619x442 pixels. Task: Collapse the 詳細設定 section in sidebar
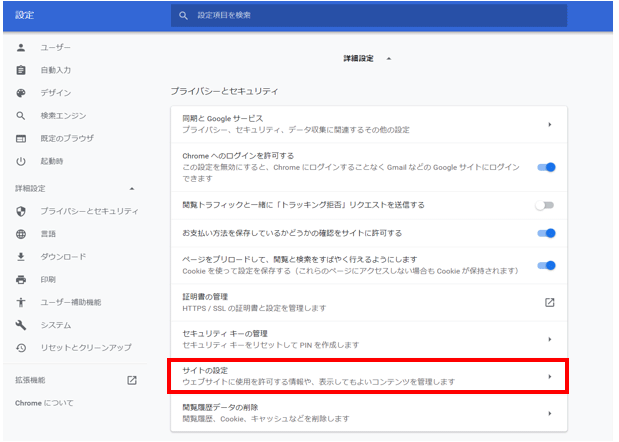pyautogui.click(x=132, y=188)
